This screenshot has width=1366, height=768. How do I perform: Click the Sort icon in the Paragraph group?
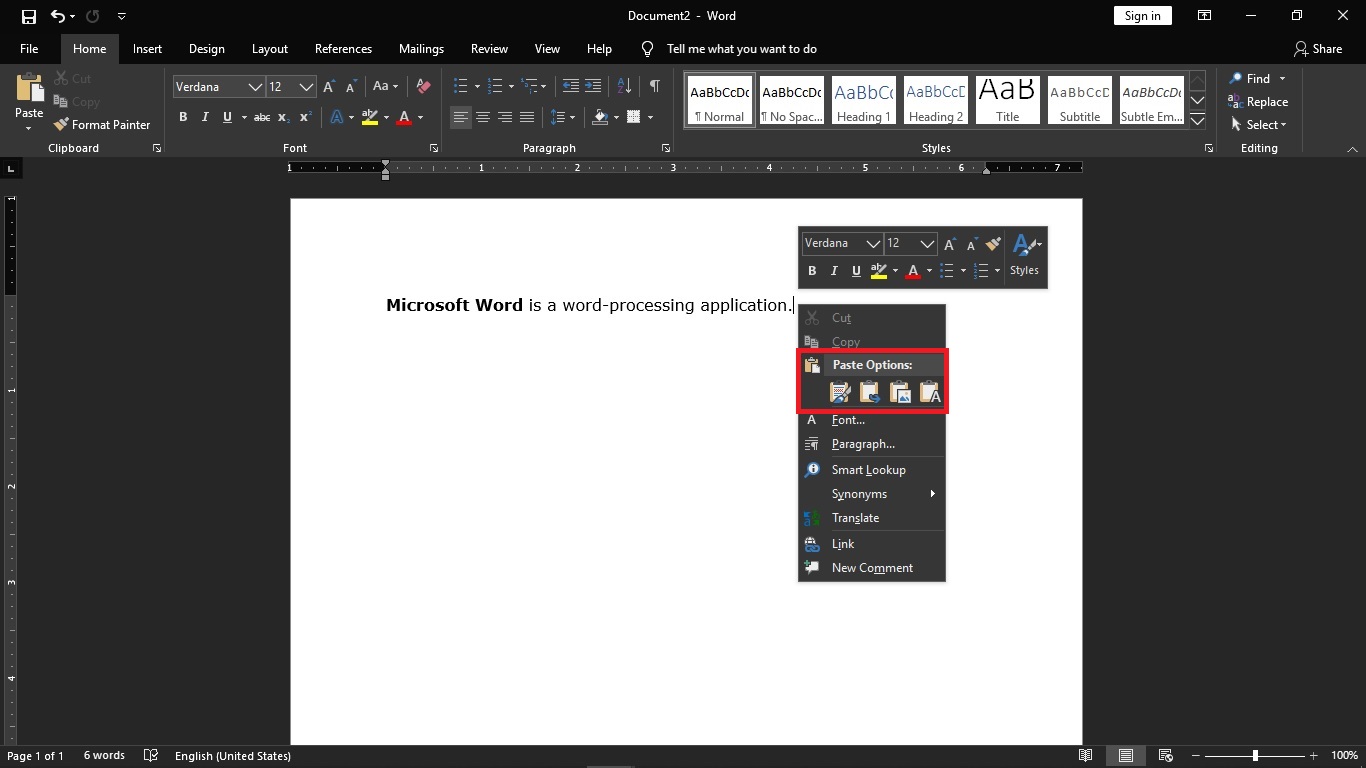624,87
